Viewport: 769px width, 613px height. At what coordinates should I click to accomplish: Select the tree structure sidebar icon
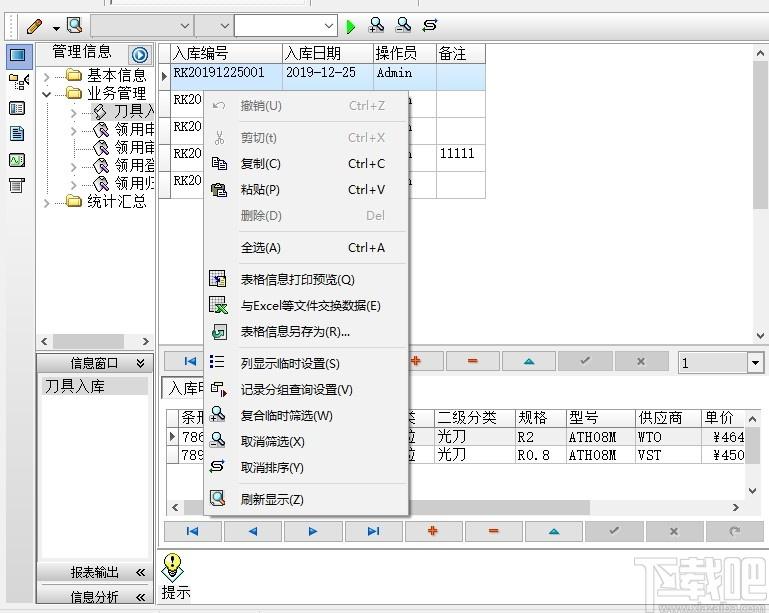tap(19, 81)
